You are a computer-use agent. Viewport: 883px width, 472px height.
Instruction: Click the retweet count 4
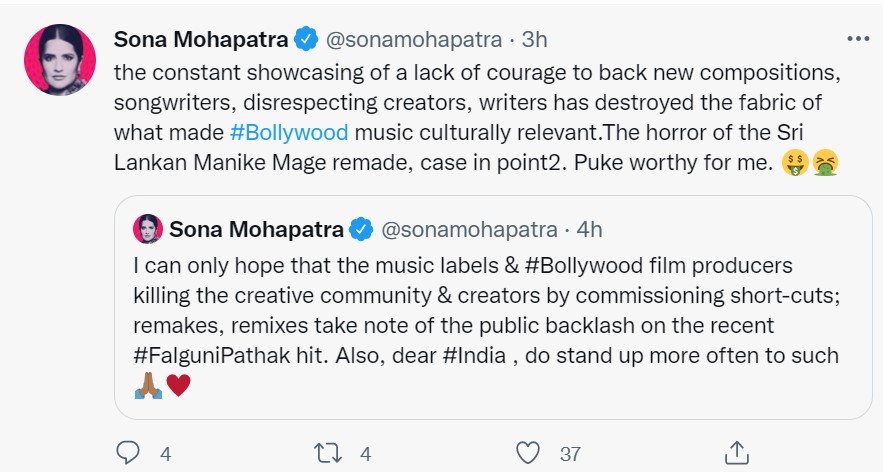tap(365, 453)
